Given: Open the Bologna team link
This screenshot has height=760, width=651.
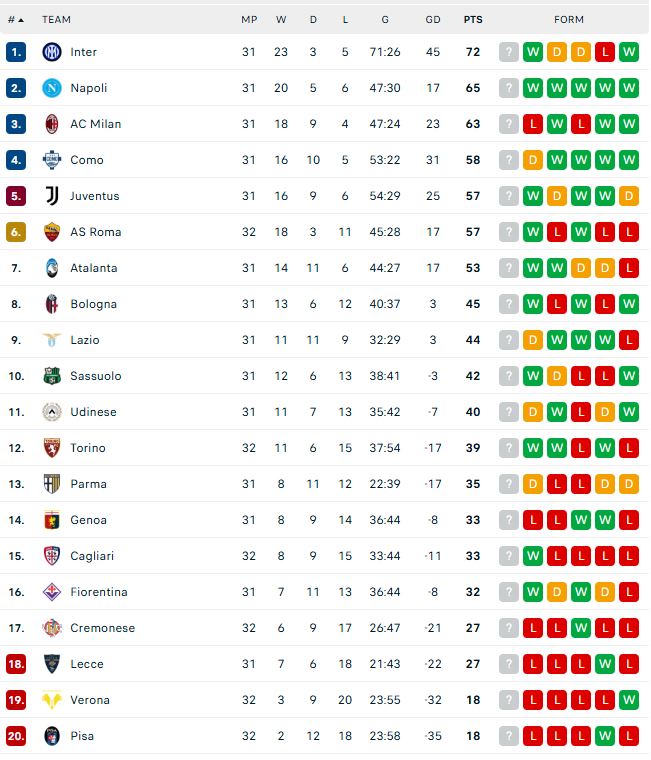Looking at the screenshot, I should pos(94,304).
